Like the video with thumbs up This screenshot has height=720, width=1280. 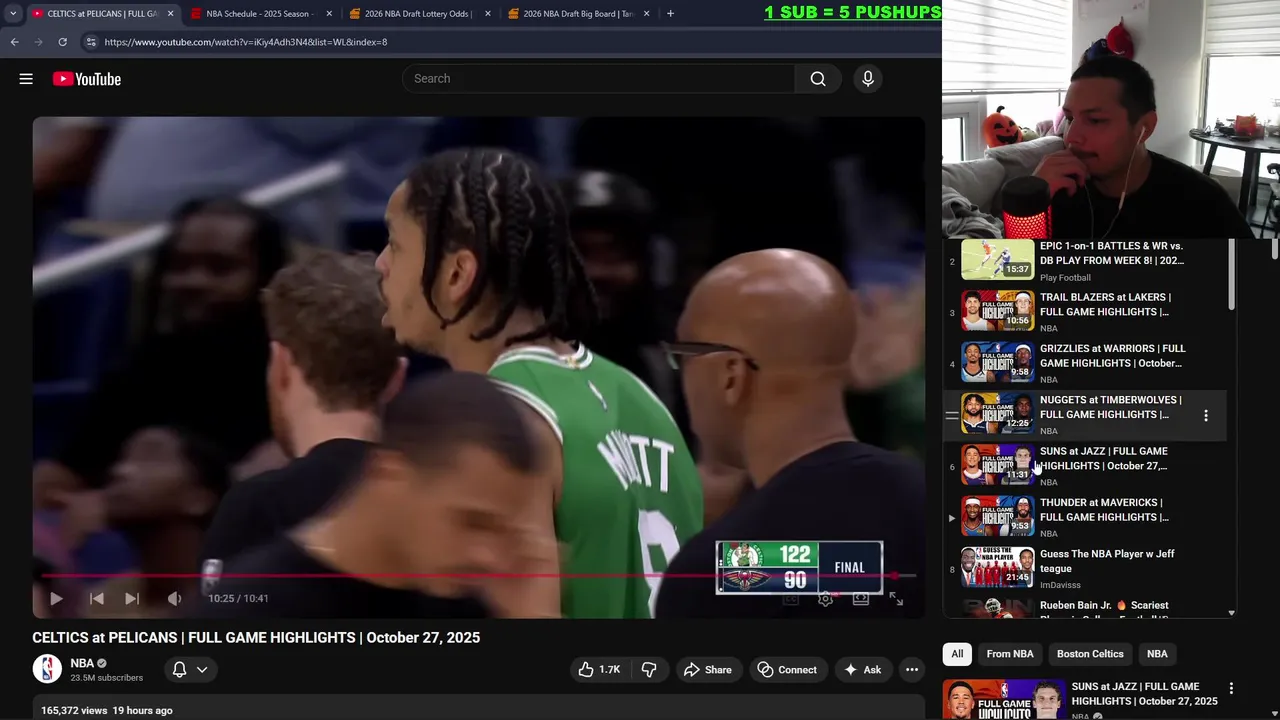[598, 669]
